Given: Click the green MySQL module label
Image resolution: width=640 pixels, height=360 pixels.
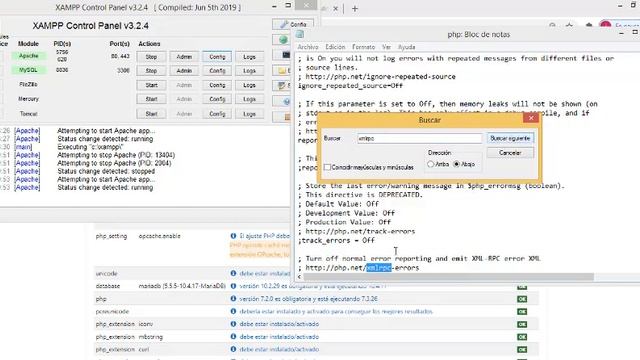Looking at the screenshot, I should pos(29,70).
